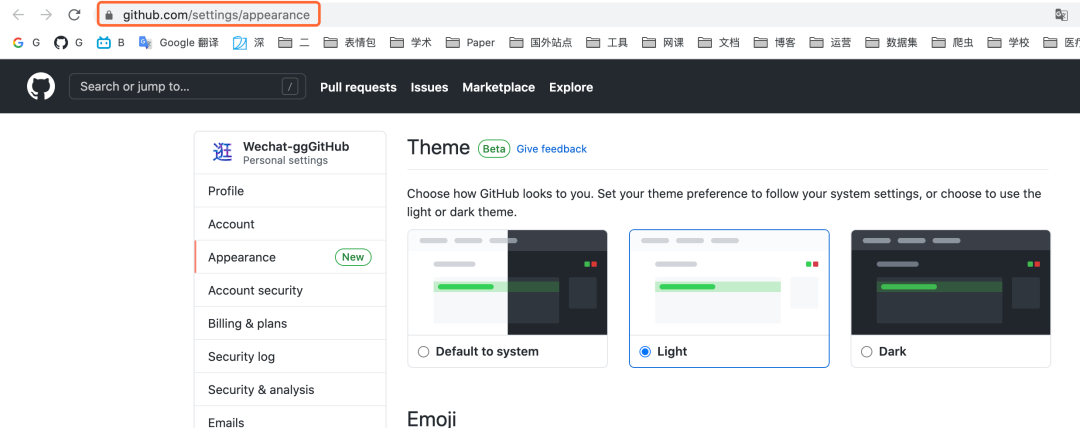Open the 深 bookmark
Screen dimensions: 1080x428
click(x=249, y=43)
